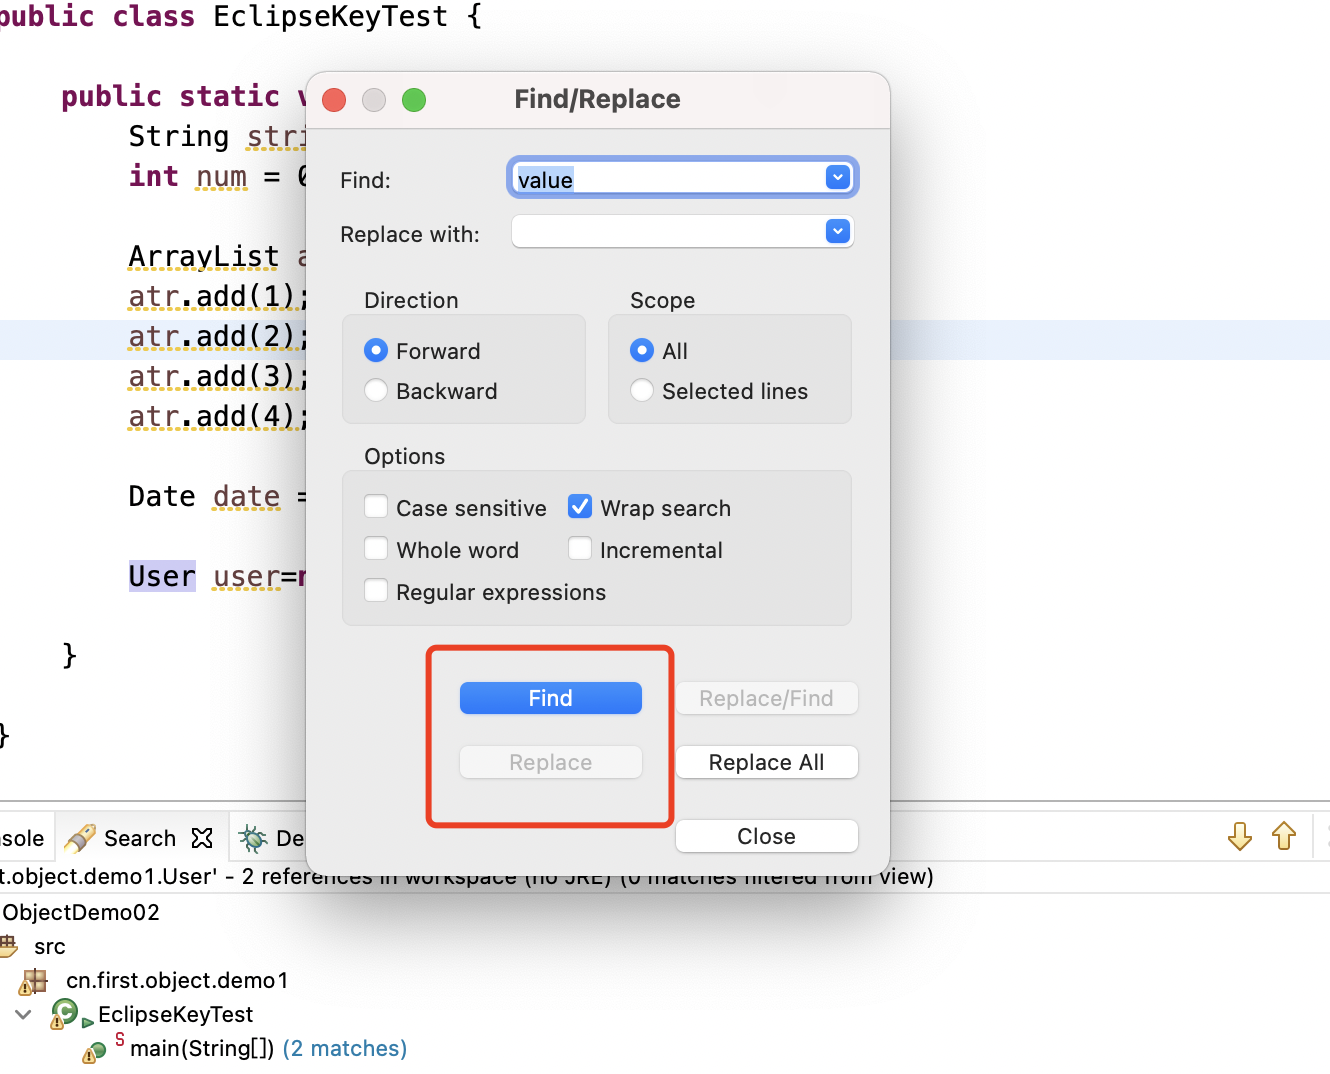Screen dimensions: 1330x1074
Task: Click the yellow up arrow for previous match
Action: (1284, 836)
